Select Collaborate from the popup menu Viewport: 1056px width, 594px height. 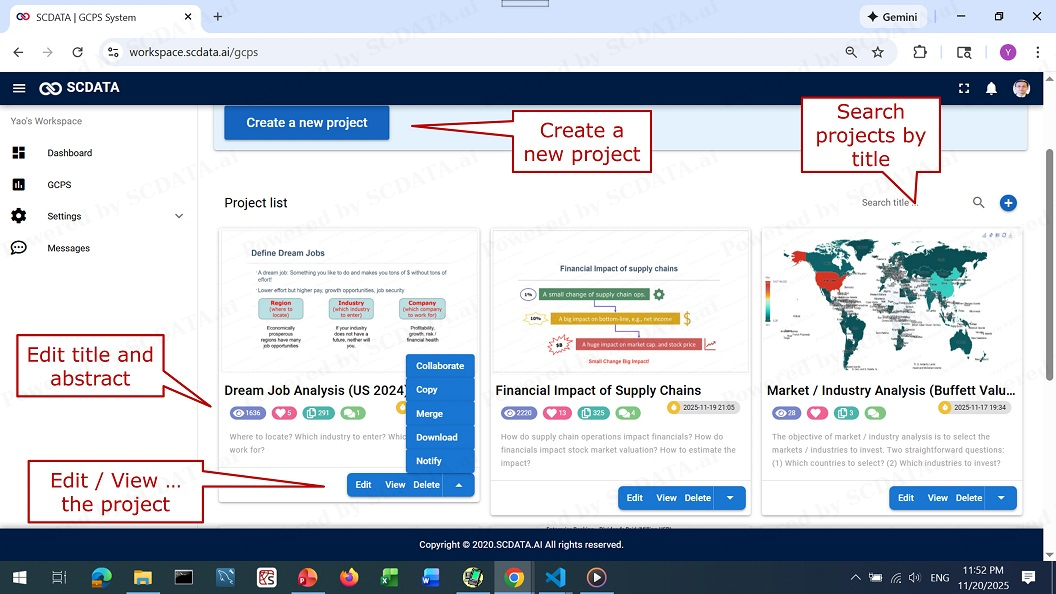440,366
